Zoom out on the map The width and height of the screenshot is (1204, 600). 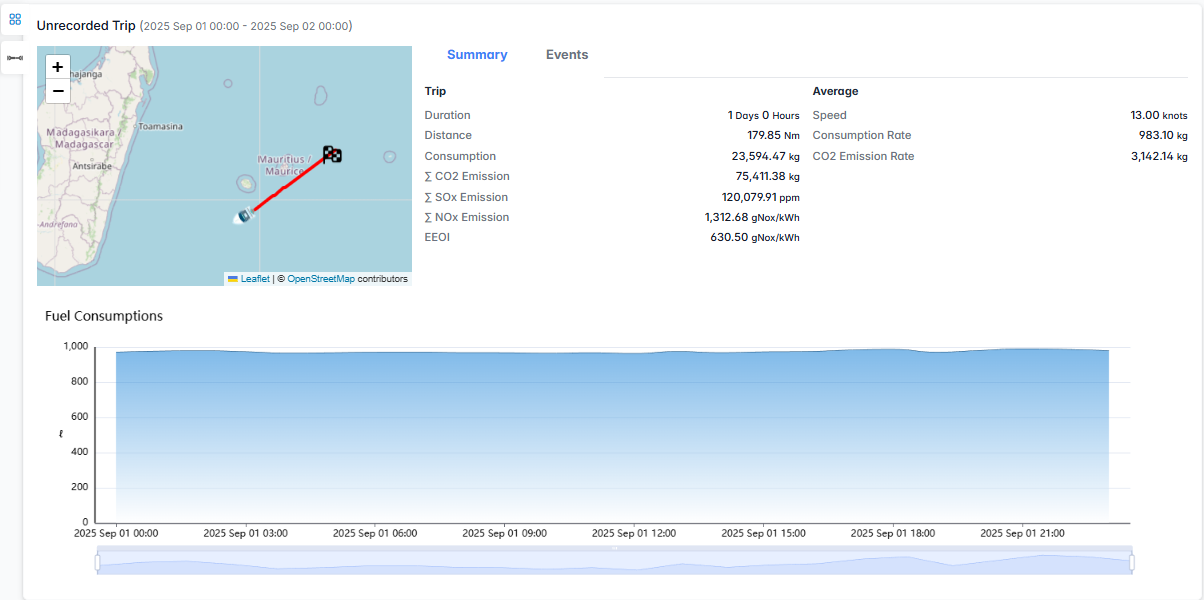click(x=58, y=91)
